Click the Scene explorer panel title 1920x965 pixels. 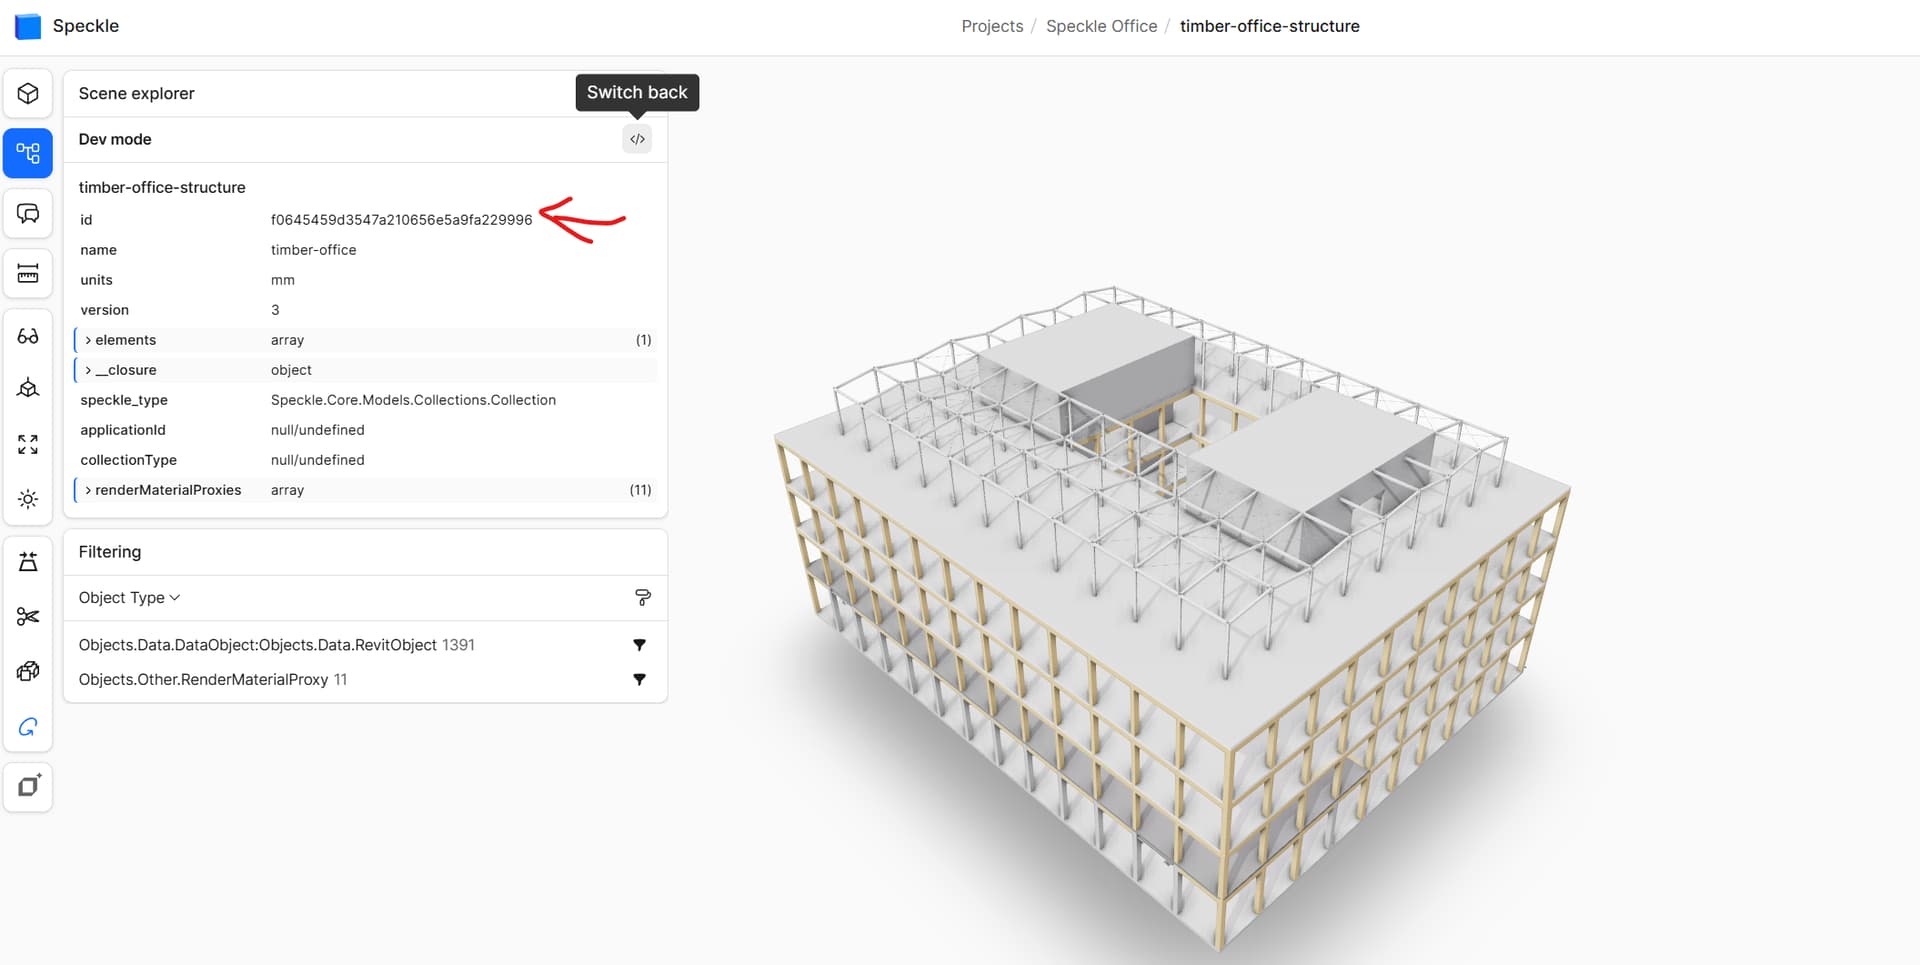click(136, 93)
